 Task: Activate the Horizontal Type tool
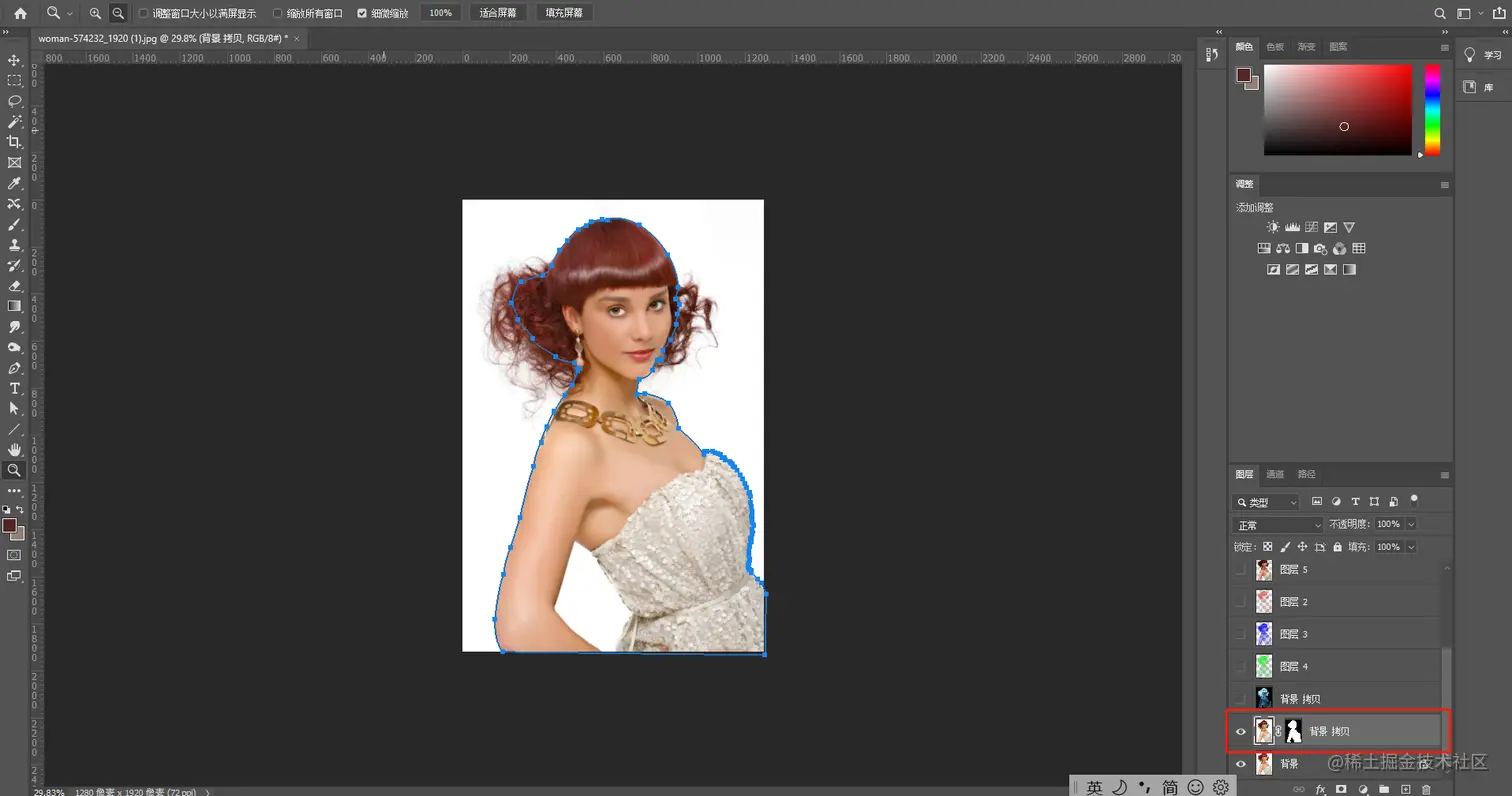14,388
